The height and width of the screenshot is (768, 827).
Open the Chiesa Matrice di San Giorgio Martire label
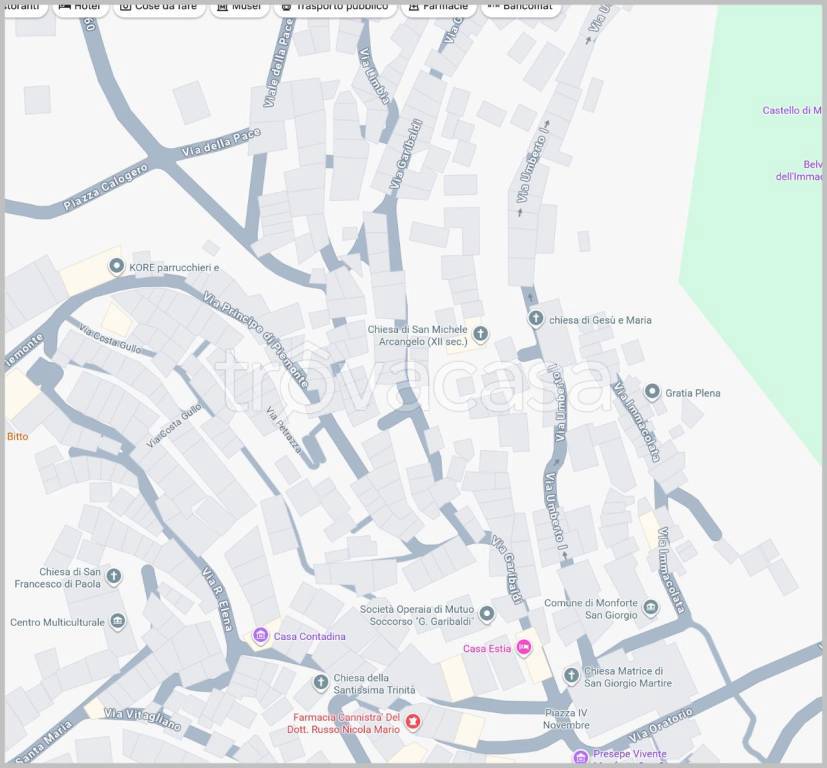(x=628, y=677)
